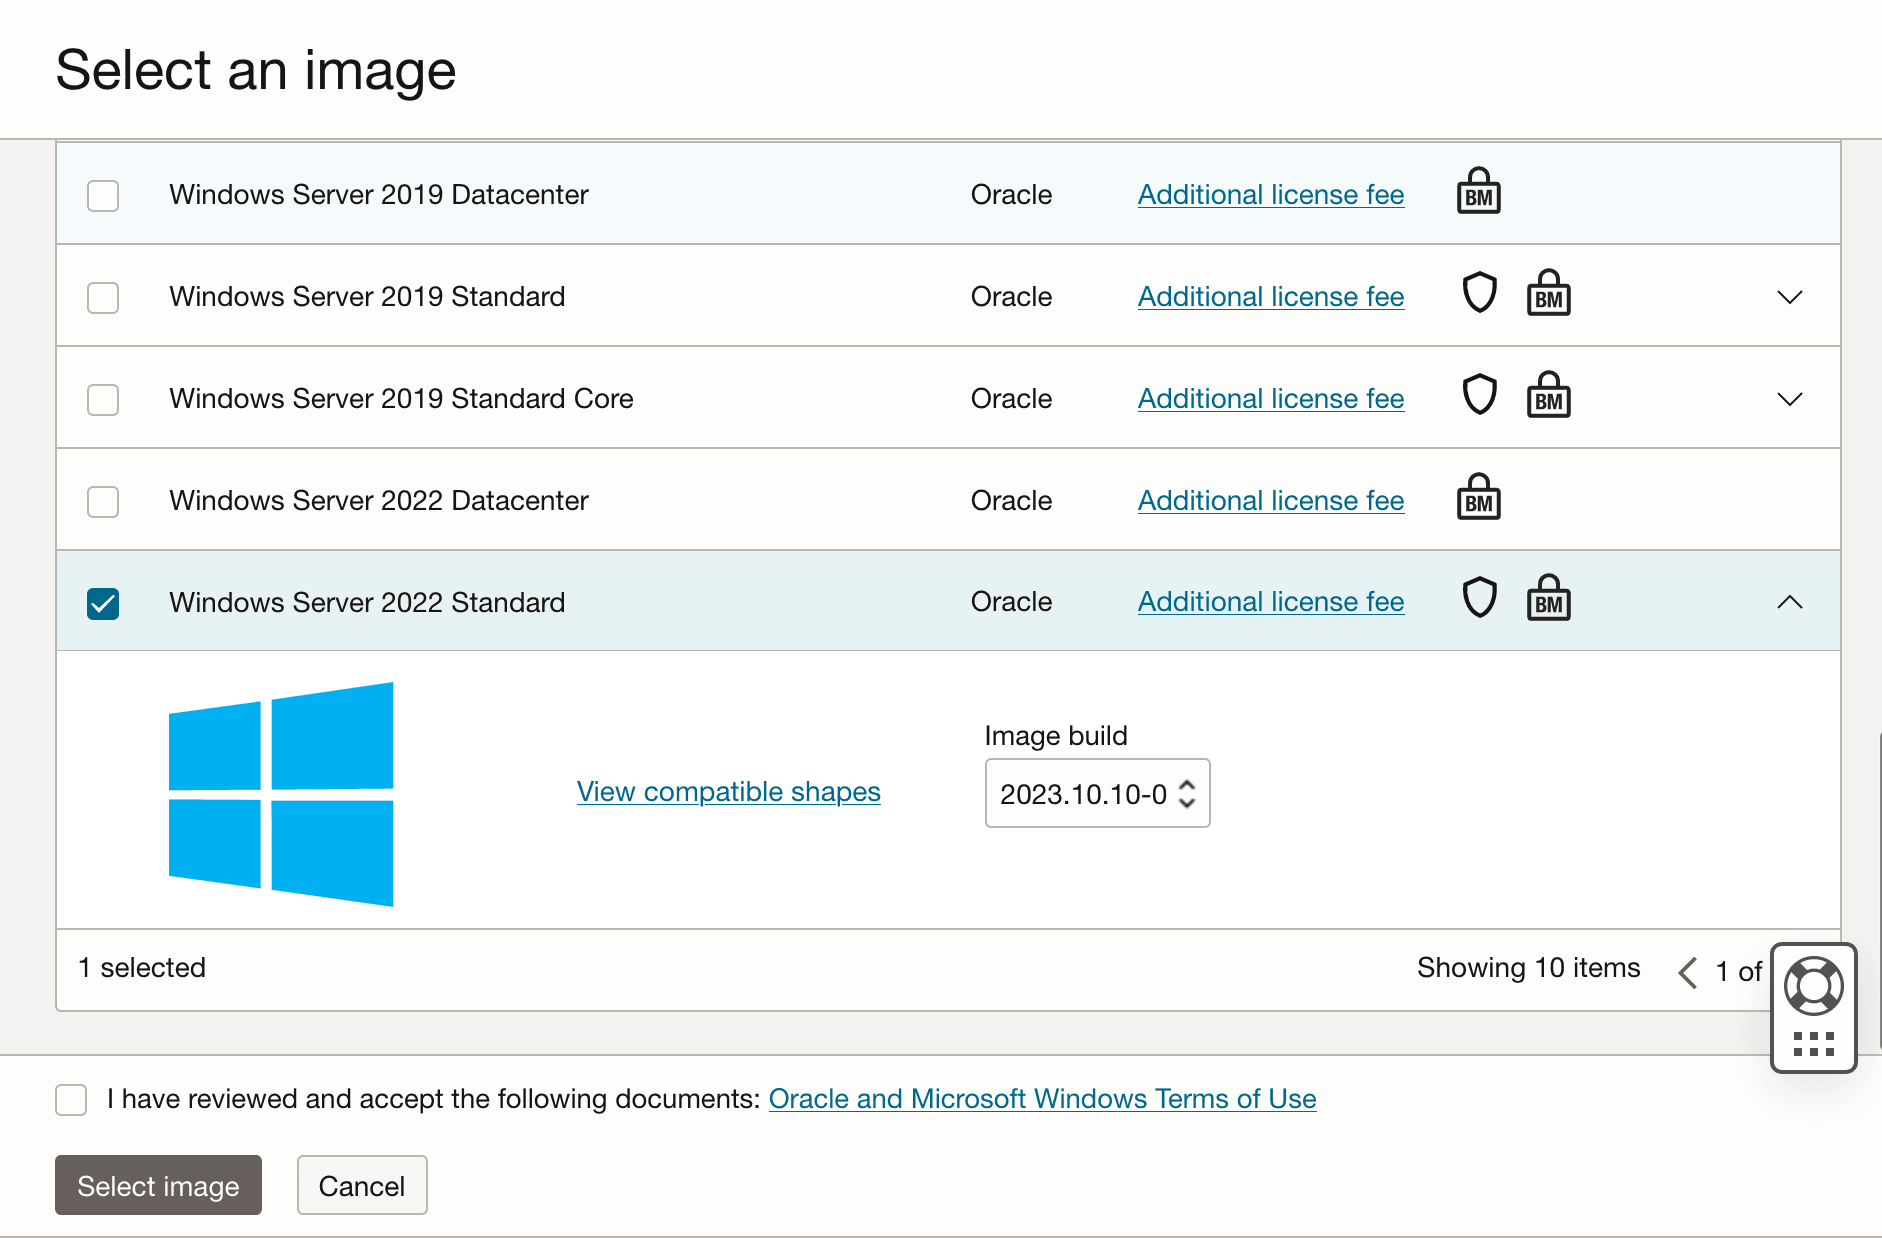
Task: Check the Windows Server 2019 Datacenter checkbox
Action: tap(103, 196)
